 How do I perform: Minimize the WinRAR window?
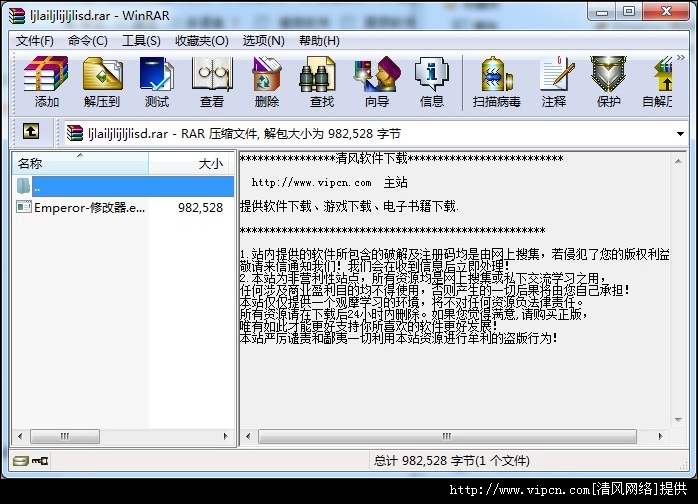click(602, 12)
